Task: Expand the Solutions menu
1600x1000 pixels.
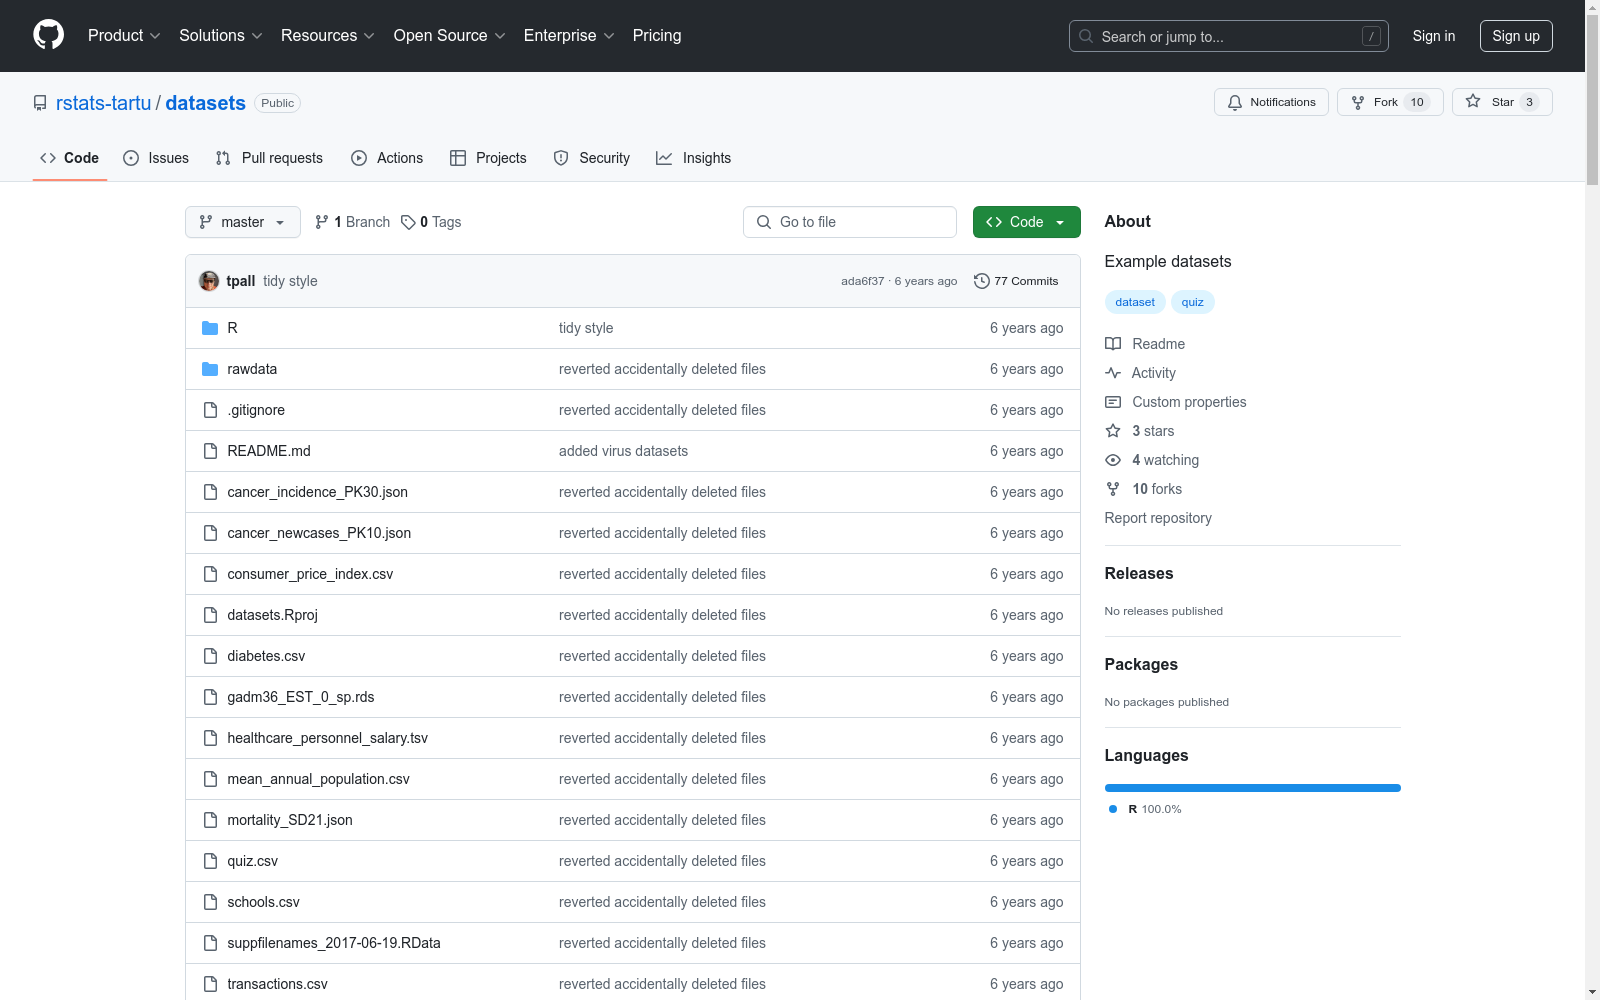Action: [221, 35]
